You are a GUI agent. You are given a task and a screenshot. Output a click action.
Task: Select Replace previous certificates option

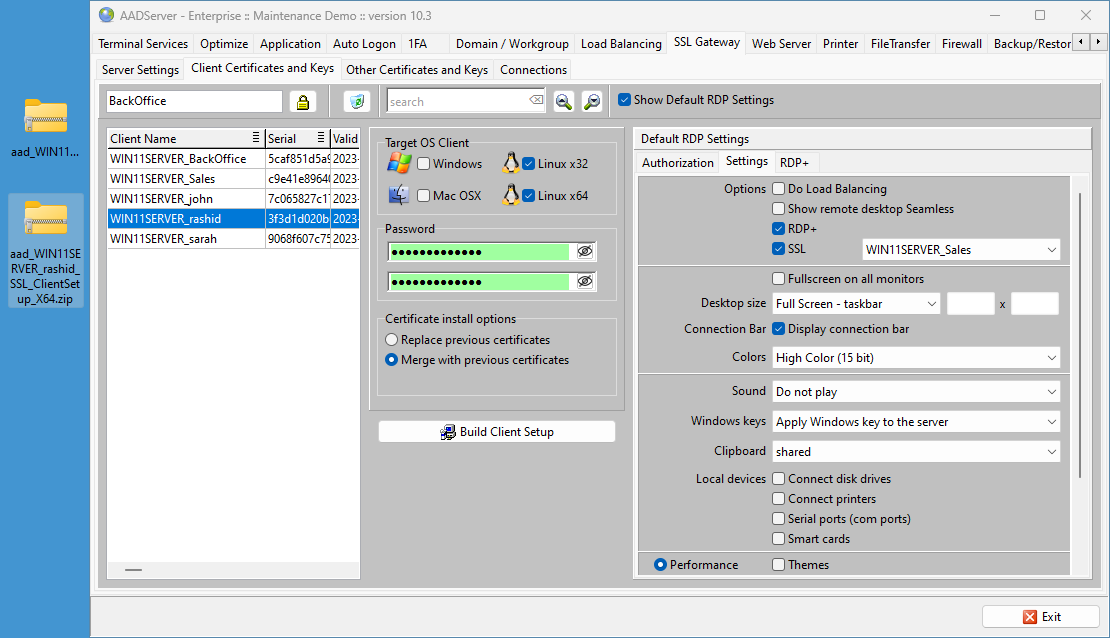click(392, 340)
